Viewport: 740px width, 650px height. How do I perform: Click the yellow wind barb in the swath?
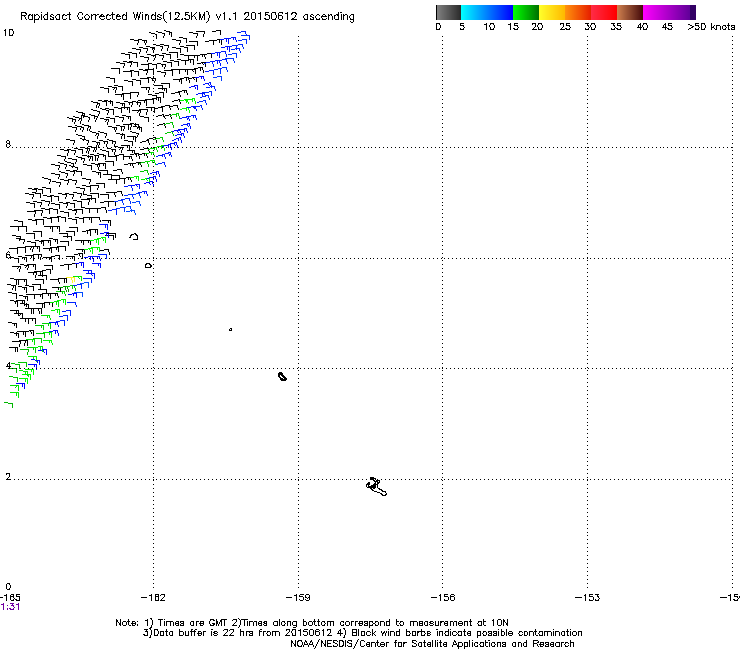[72, 279]
